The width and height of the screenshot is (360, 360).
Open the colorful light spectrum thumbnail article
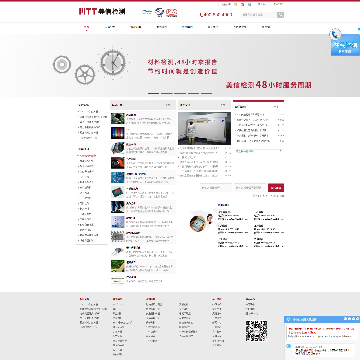[118, 133]
